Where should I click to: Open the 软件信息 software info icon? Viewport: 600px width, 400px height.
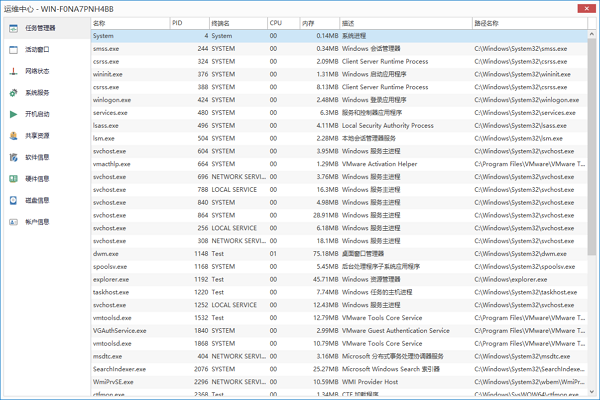click(x=13, y=157)
